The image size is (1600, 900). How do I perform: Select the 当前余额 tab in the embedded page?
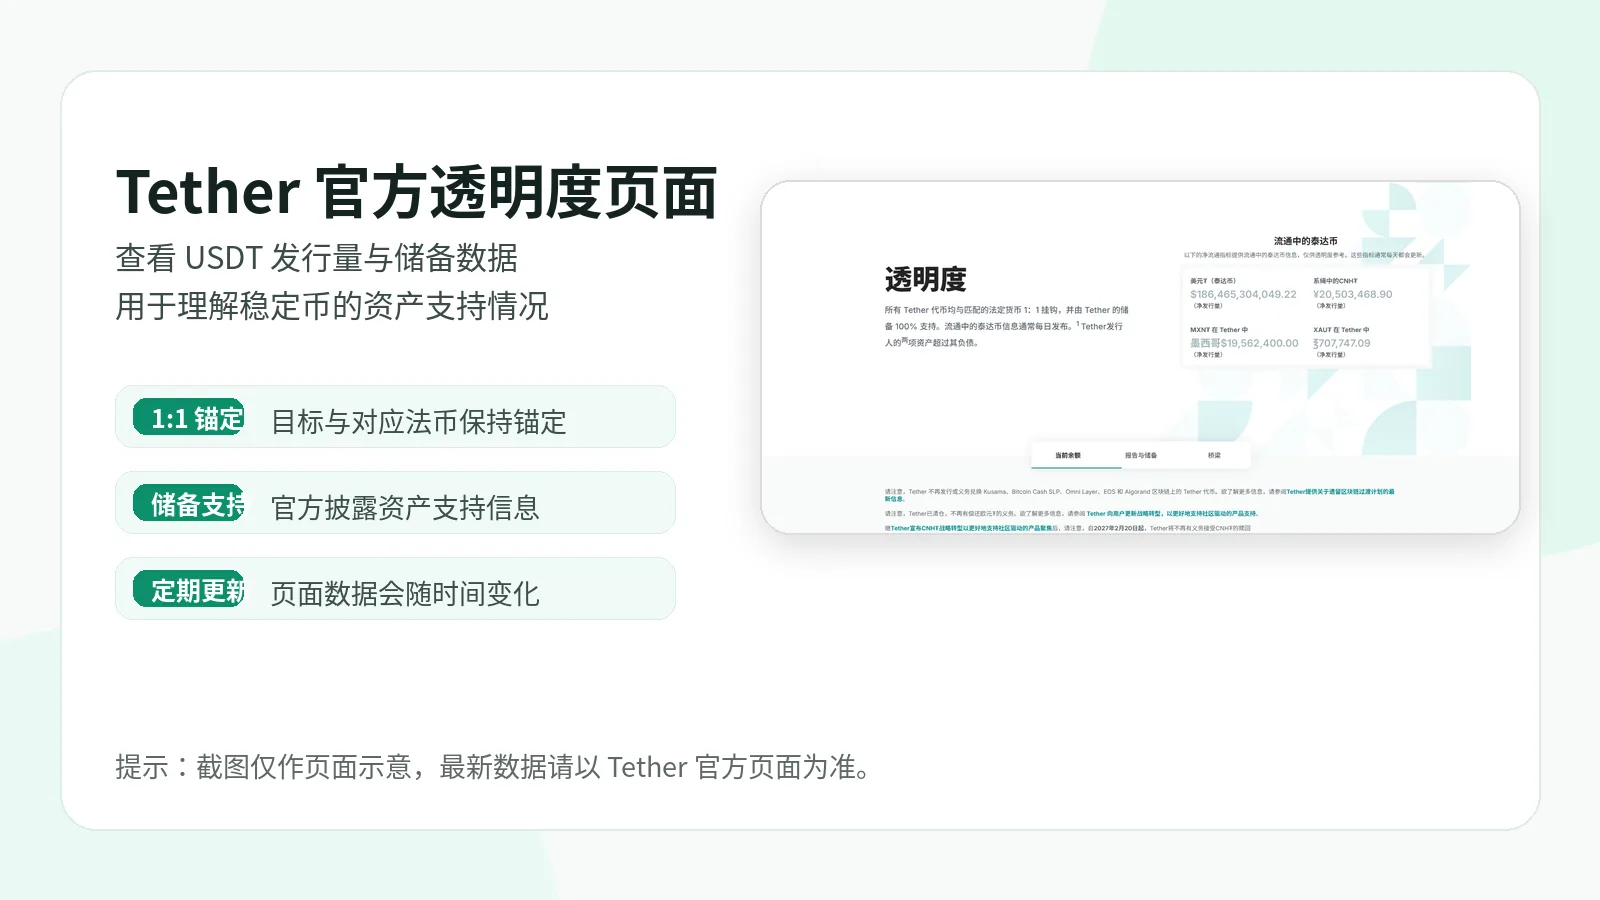1067,455
